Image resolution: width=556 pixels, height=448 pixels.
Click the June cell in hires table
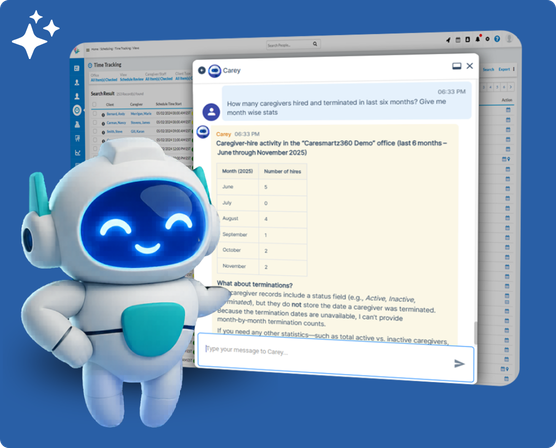click(x=238, y=187)
